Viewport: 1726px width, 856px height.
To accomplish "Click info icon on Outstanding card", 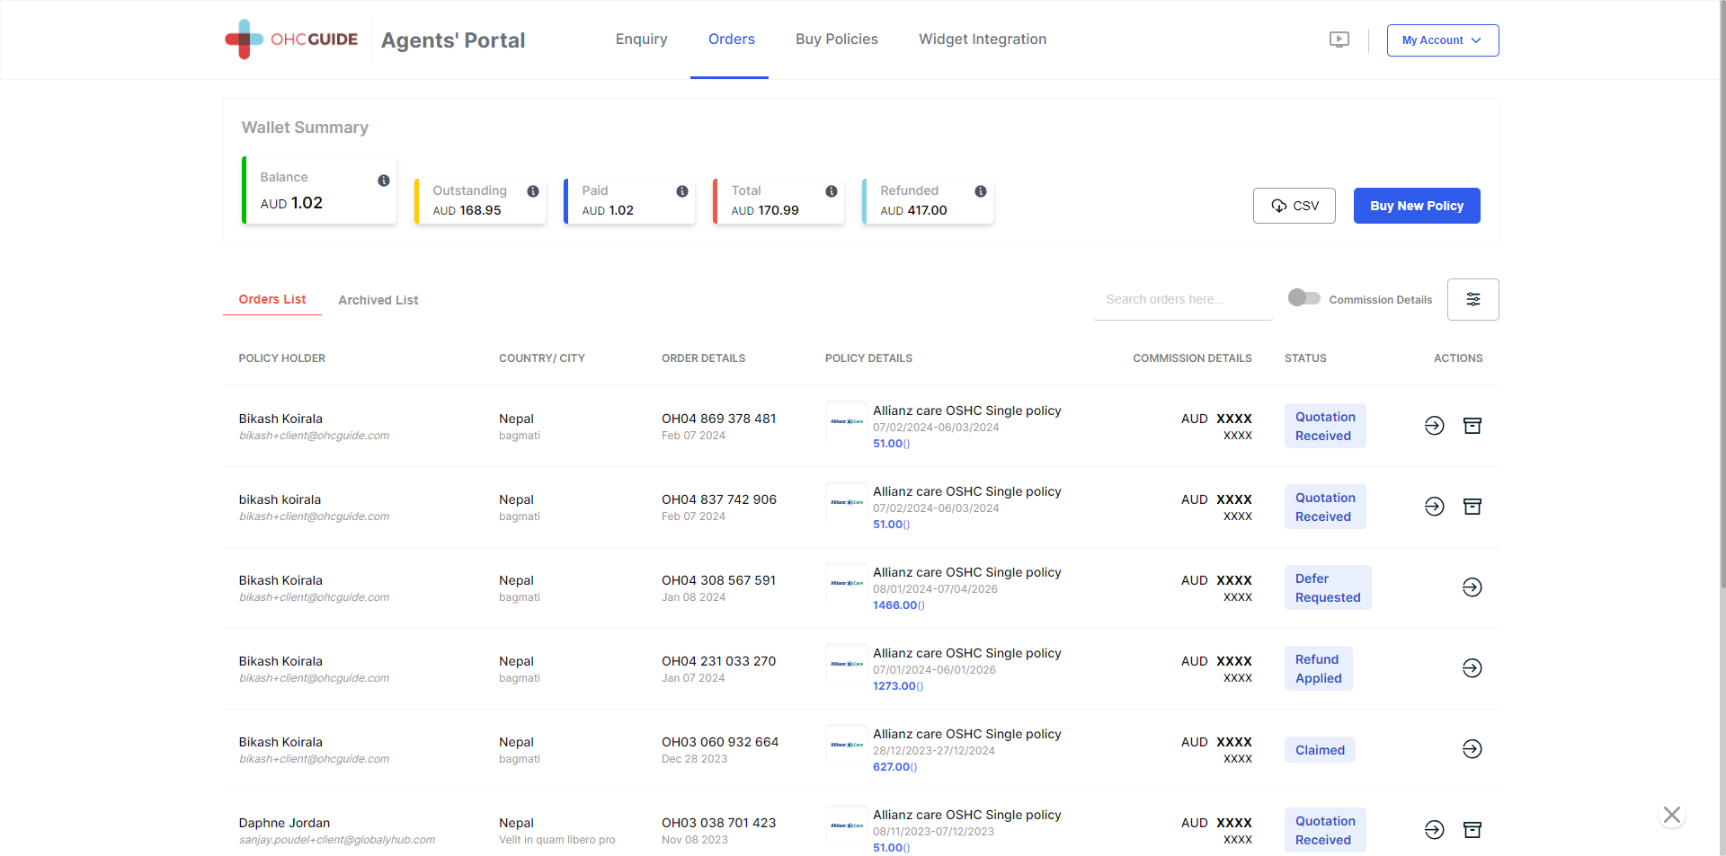I will [533, 191].
